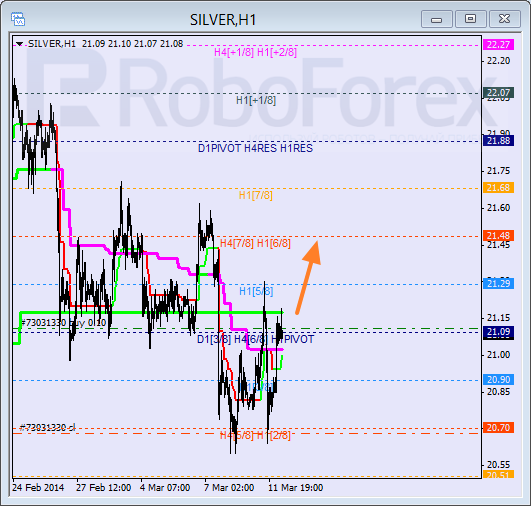Click the 11 Mar 19:00 time marker

(296, 488)
